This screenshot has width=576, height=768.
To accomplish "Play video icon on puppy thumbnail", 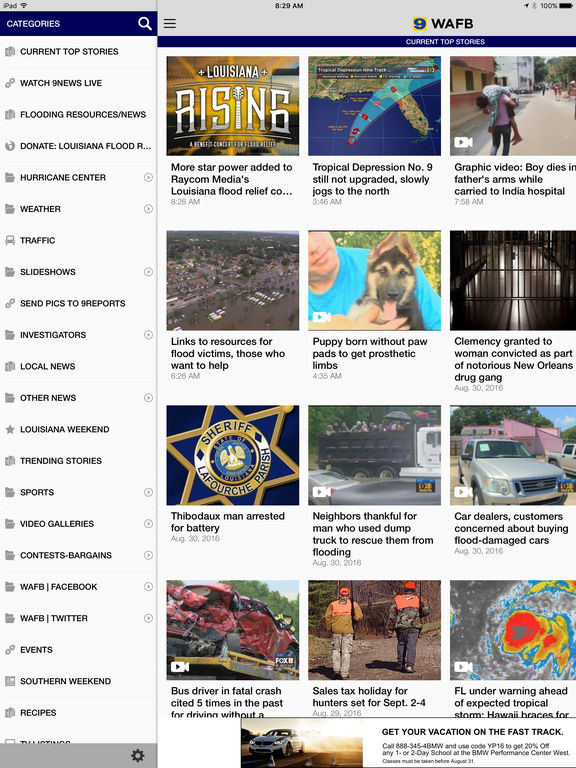I will (x=321, y=317).
